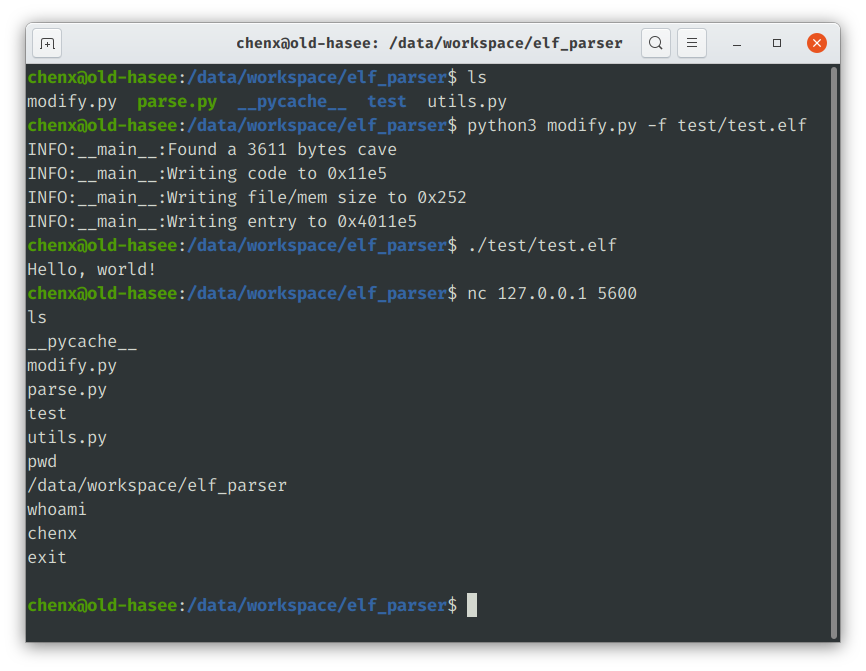This screenshot has width=866, height=671.
Task: Click the '/data/workspace/elf_parser' pwd output
Action: click(x=157, y=485)
